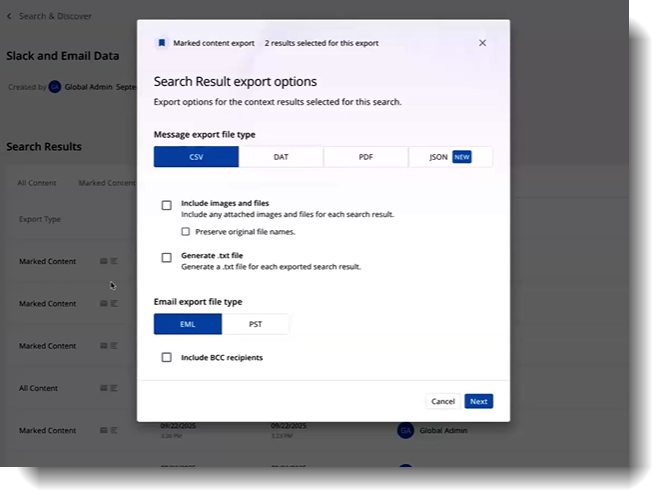The width and height of the screenshot is (655, 492).
Task: Choose EML email export file type
Action: (x=187, y=324)
